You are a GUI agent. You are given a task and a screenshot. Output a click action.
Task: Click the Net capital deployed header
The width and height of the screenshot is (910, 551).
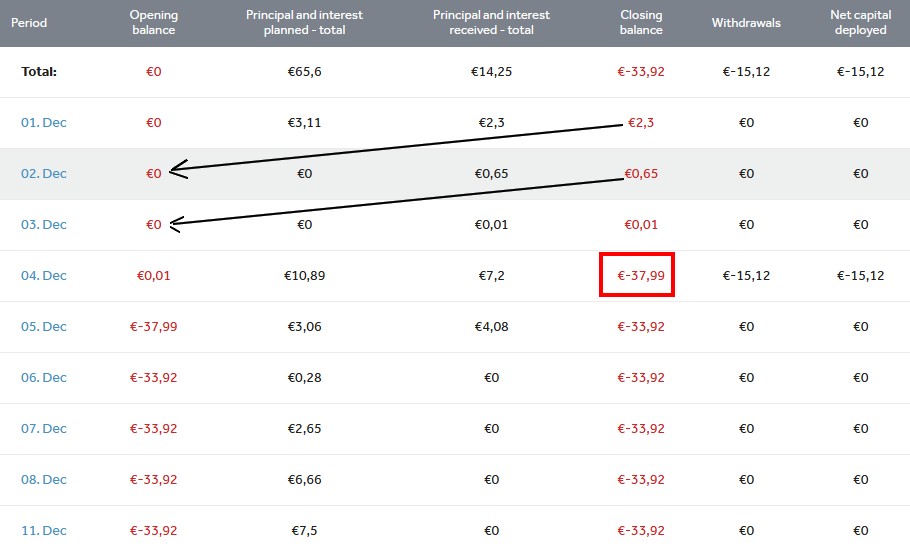[860, 23]
